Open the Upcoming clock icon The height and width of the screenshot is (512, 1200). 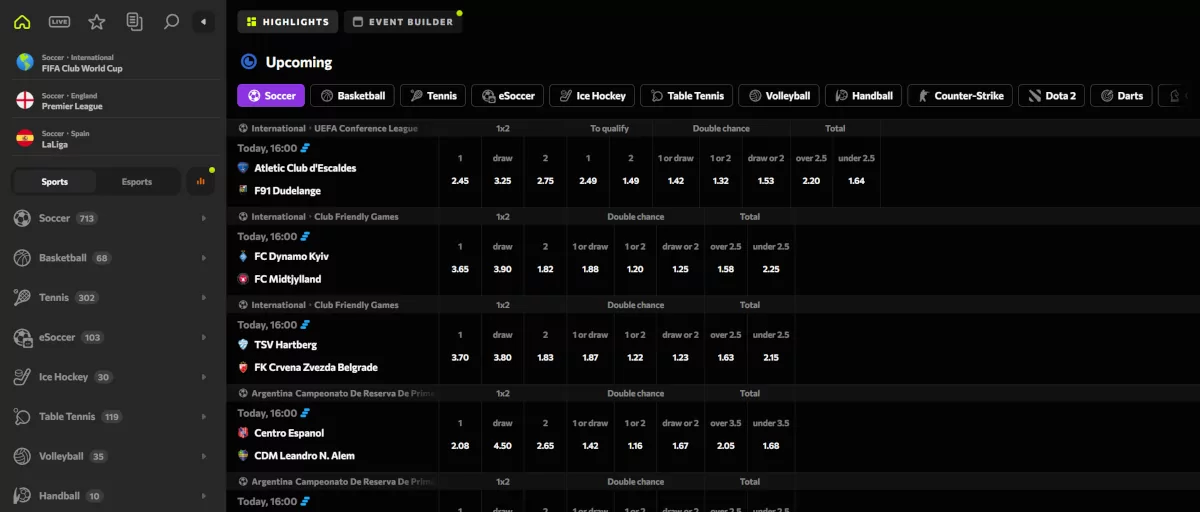pyautogui.click(x=249, y=62)
